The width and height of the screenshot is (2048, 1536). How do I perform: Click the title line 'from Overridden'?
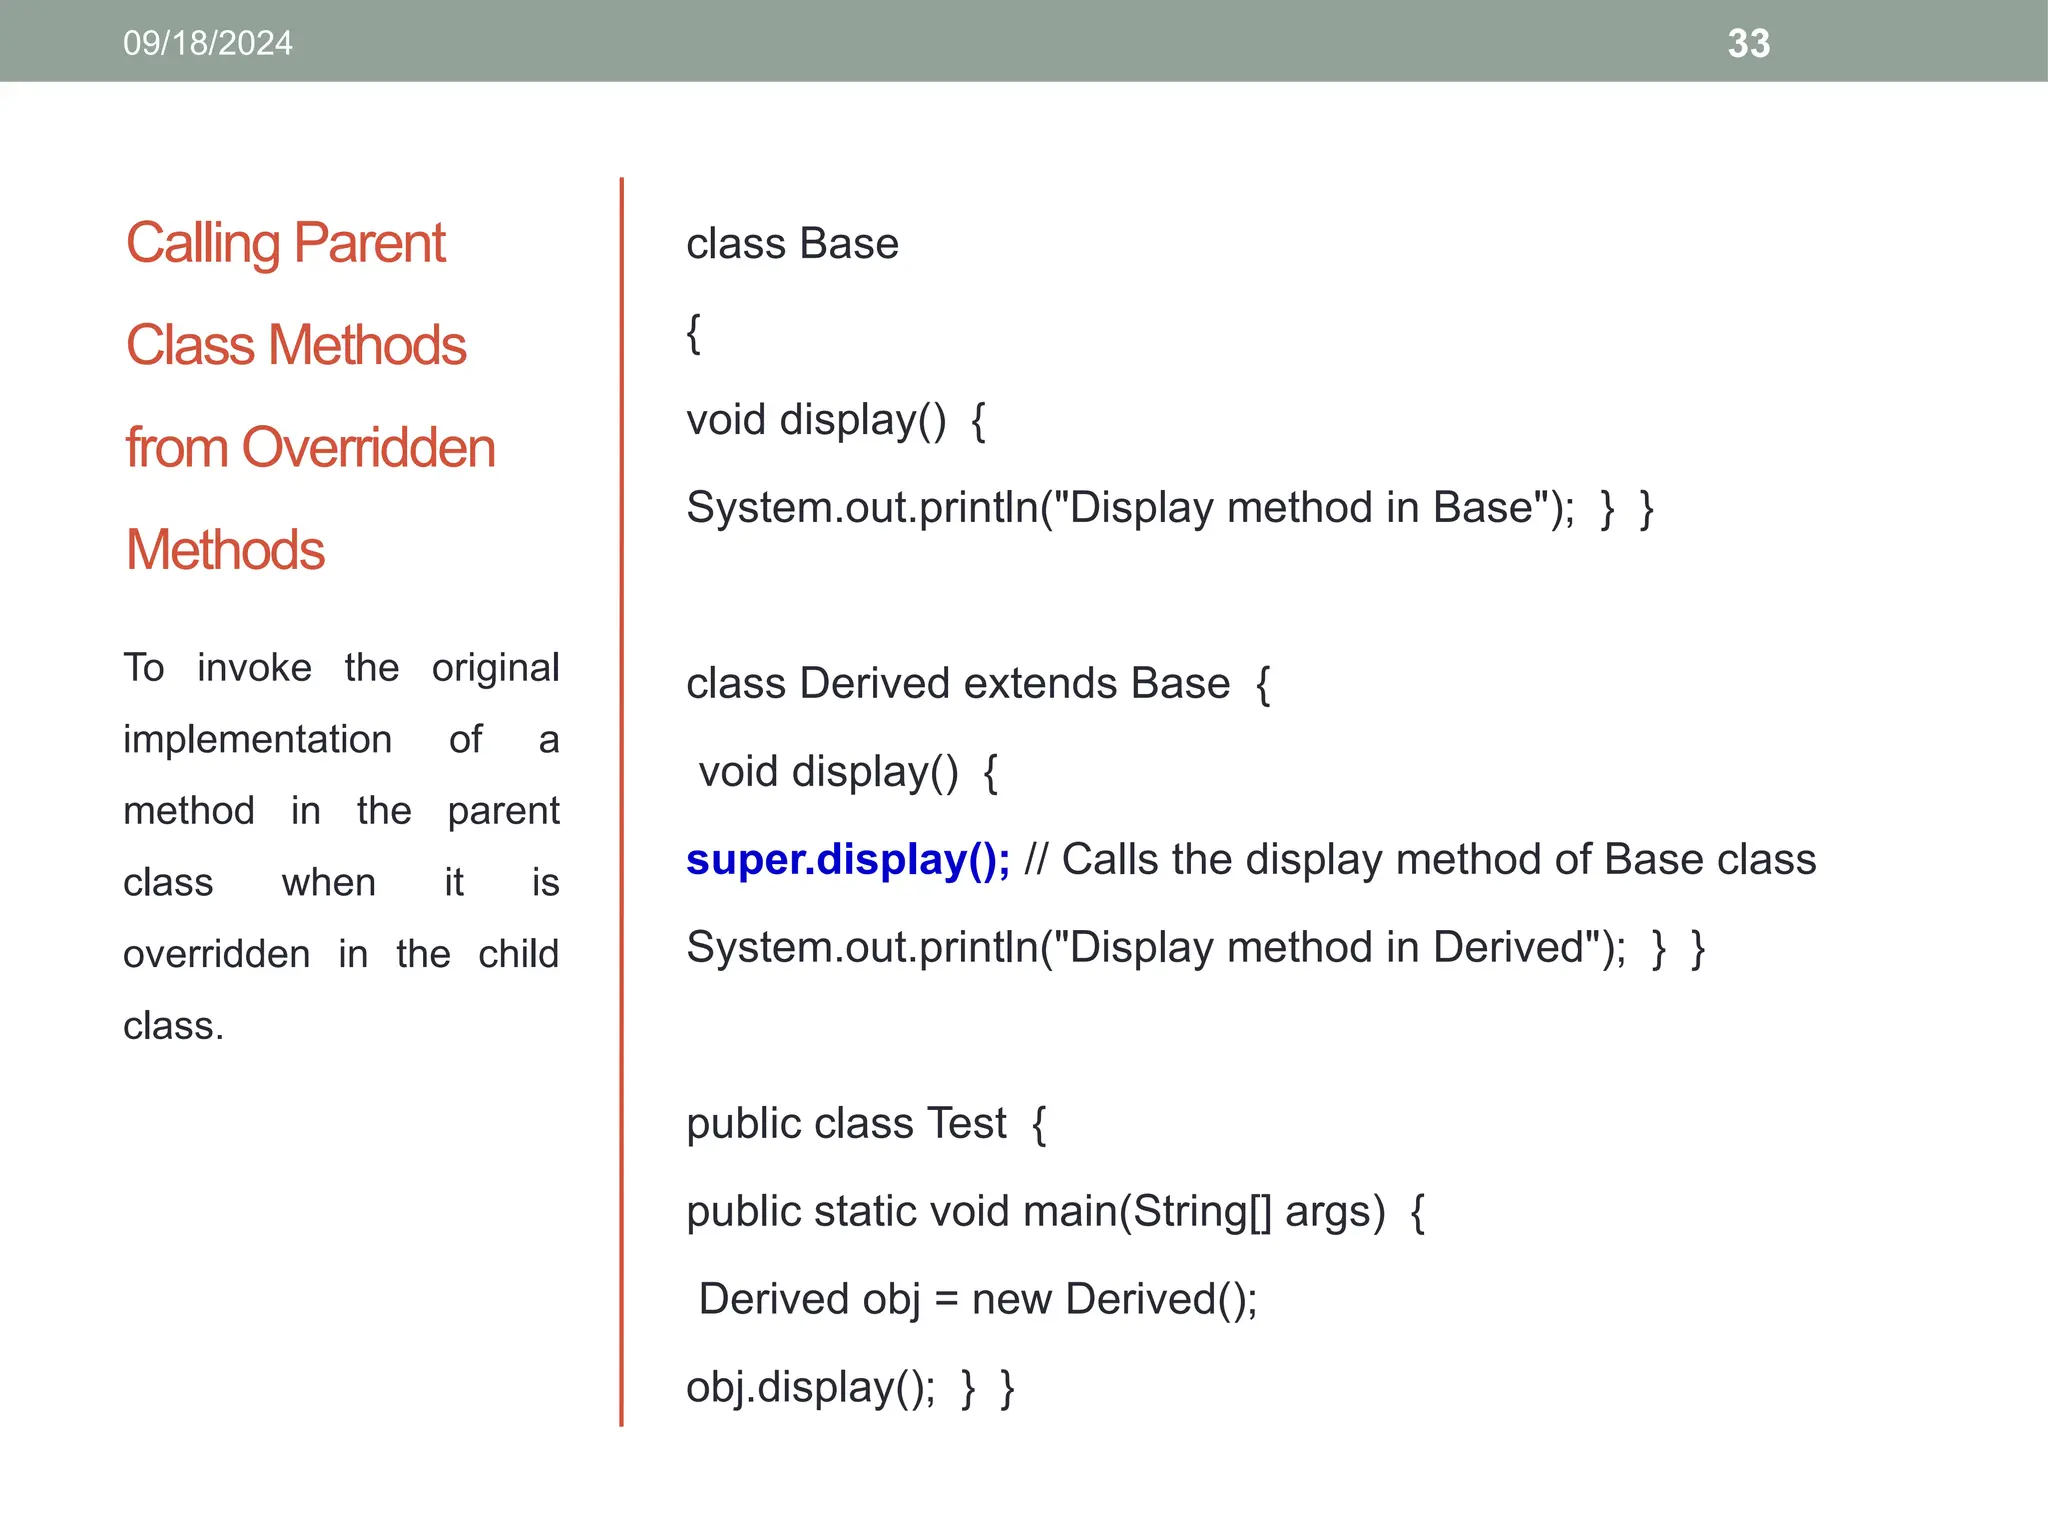[310, 448]
